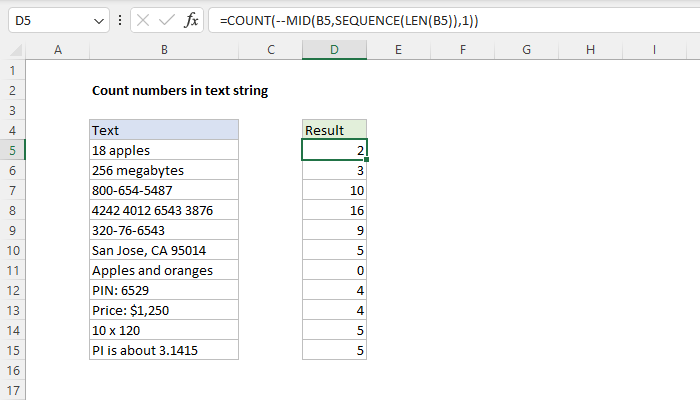700x400 pixels.
Task: Select cell containing '18 apples'
Action: pyautogui.click(x=163, y=150)
